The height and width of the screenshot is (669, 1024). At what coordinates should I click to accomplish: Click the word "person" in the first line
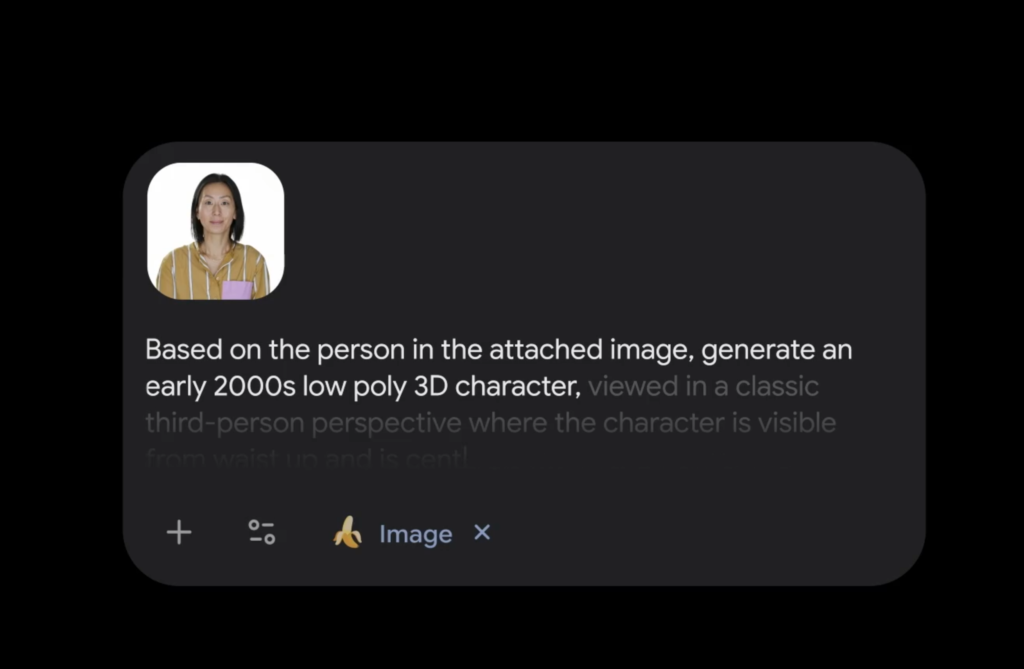[x=361, y=351]
